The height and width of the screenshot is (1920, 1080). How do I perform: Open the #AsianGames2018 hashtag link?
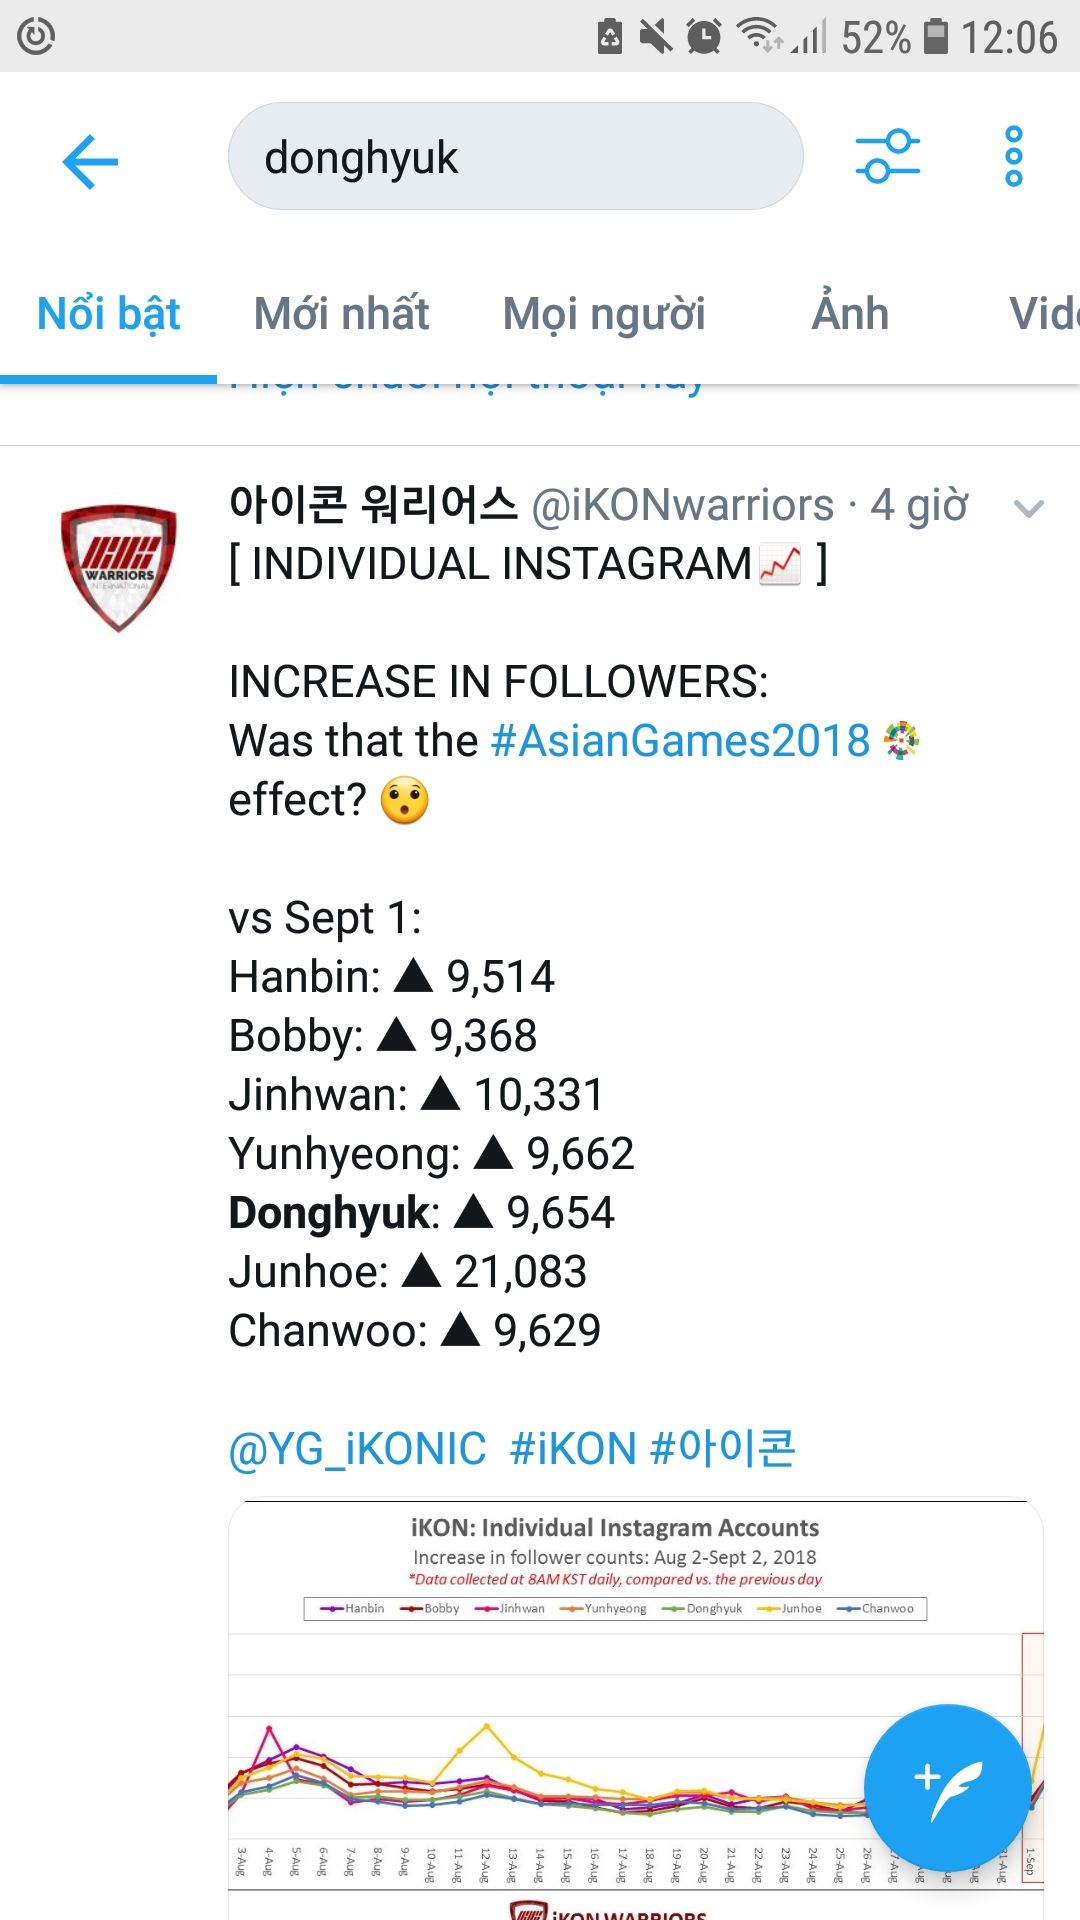point(680,742)
